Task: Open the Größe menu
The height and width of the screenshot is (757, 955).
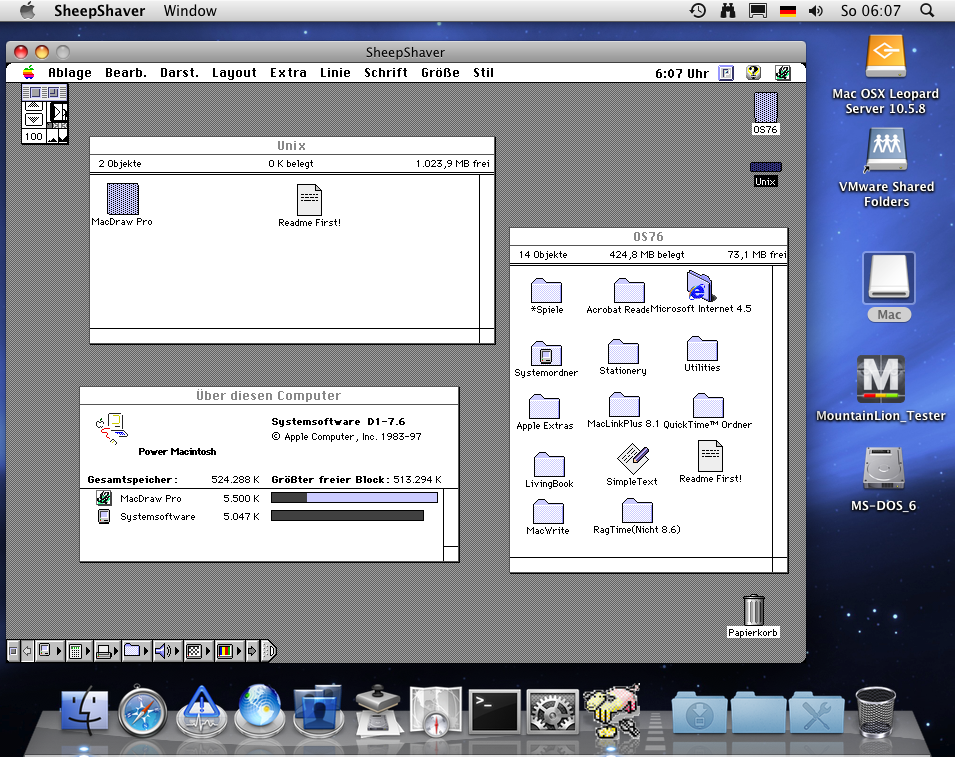Action: 440,73
